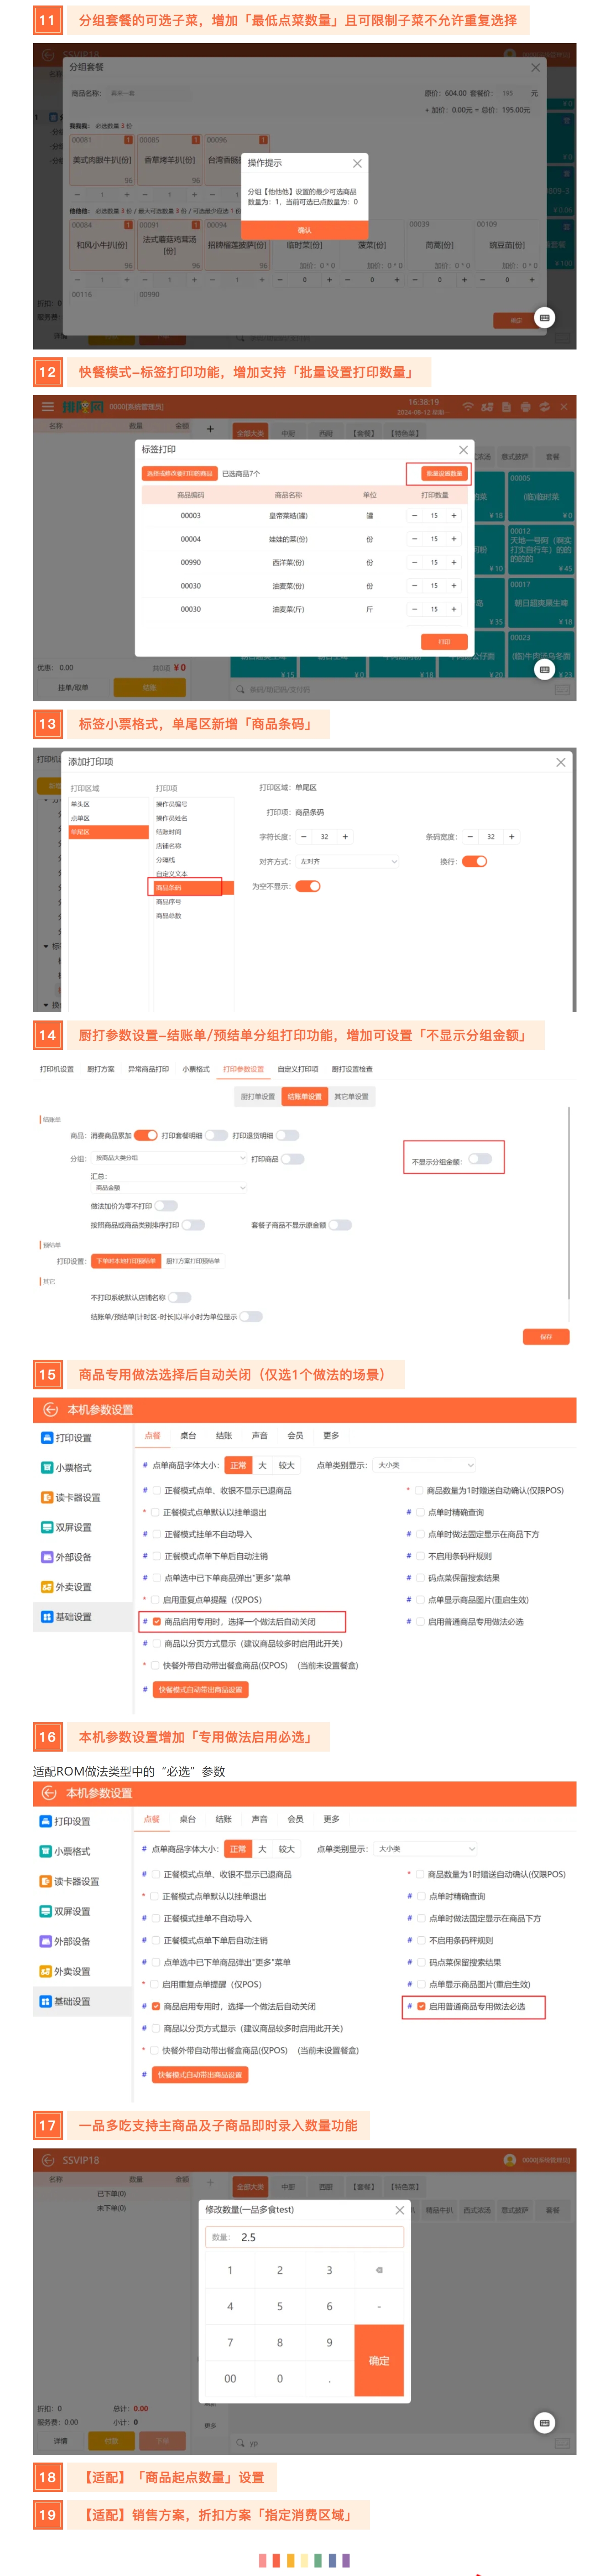Click the search magnifier icon below the quantity keypad screen
The width and height of the screenshot is (599, 2576).
coord(240,2443)
